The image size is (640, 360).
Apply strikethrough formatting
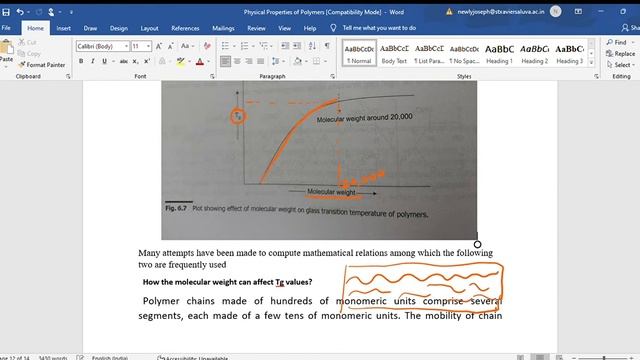123,61
